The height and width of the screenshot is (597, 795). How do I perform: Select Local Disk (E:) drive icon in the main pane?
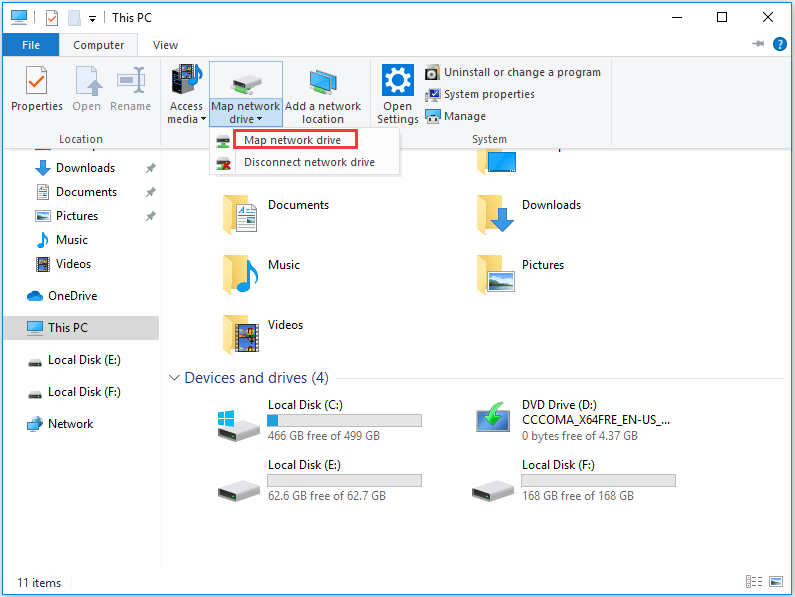pyautogui.click(x=238, y=490)
